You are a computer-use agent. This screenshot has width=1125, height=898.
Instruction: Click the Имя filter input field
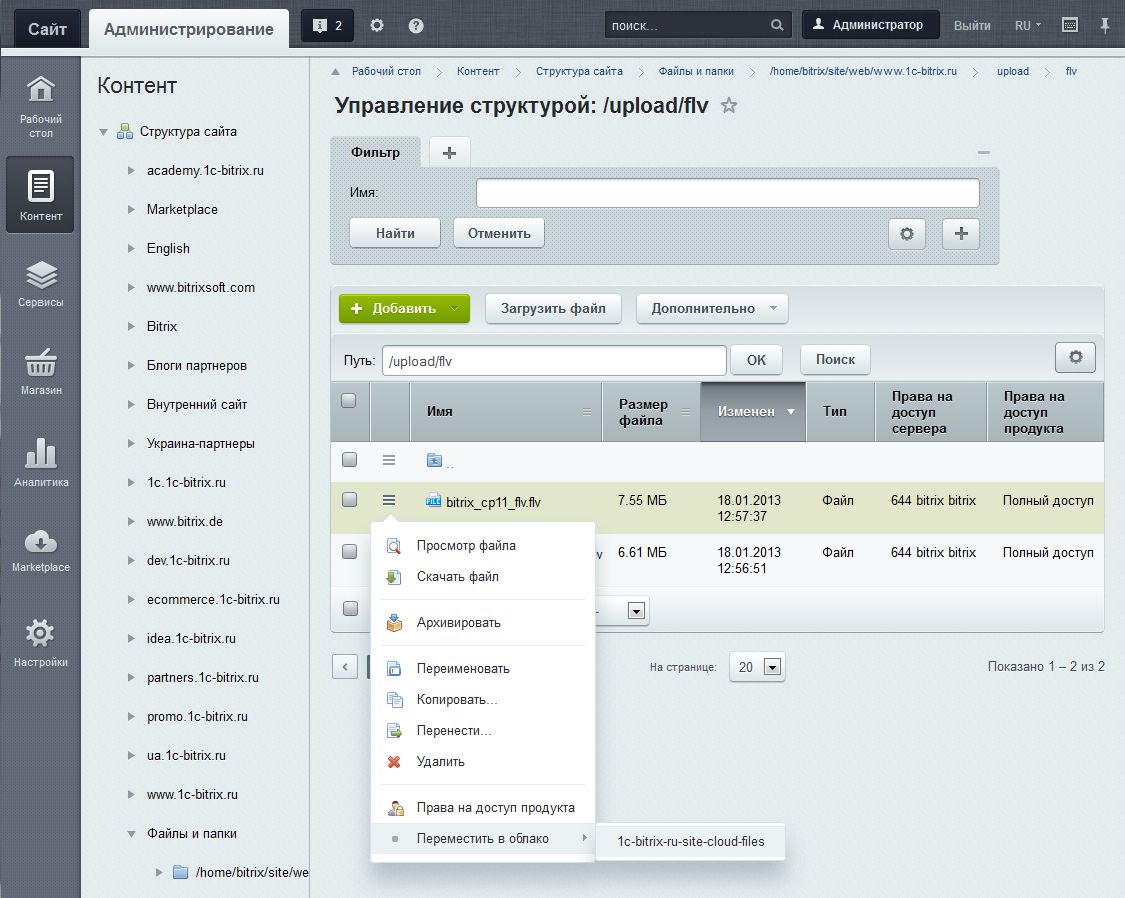727,193
